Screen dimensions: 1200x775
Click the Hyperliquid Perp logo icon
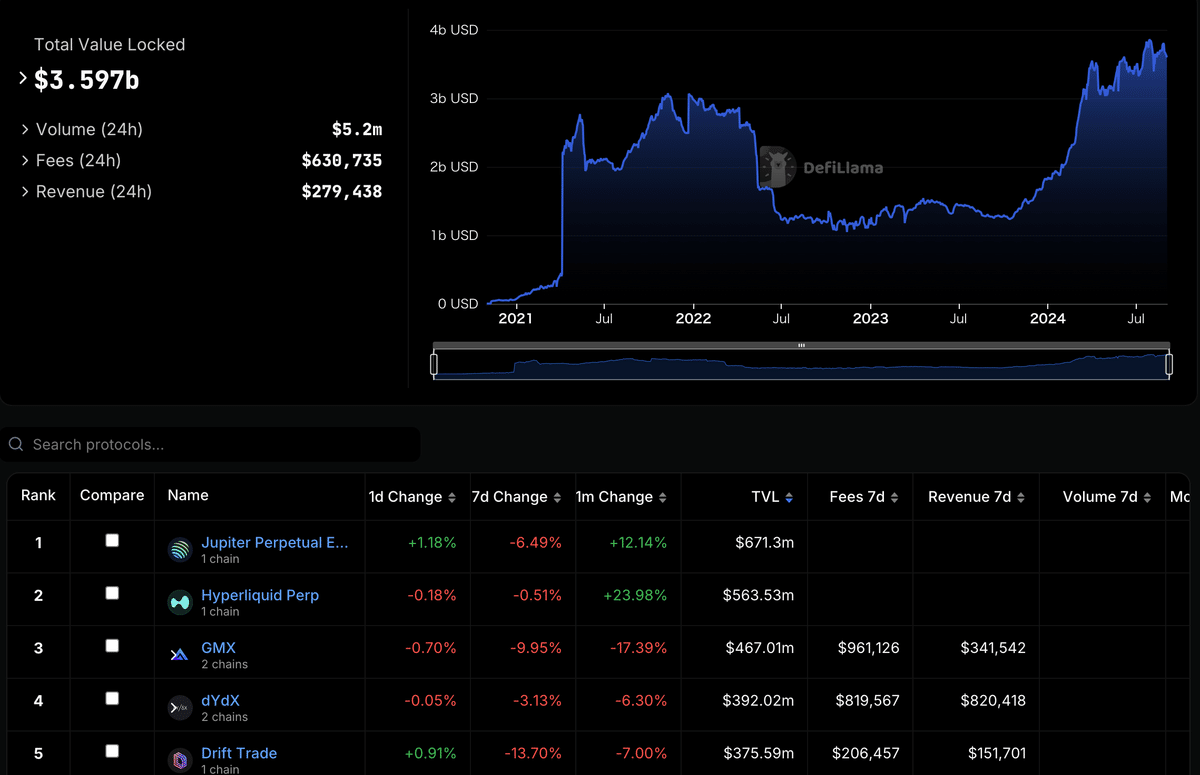tap(180, 602)
